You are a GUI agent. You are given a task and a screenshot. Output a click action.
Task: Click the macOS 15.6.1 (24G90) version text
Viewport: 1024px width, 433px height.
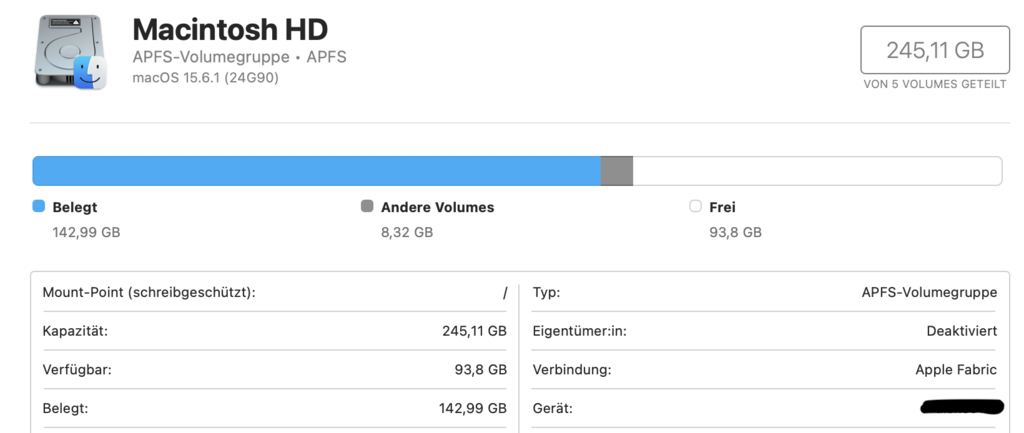tap(205, 77)
